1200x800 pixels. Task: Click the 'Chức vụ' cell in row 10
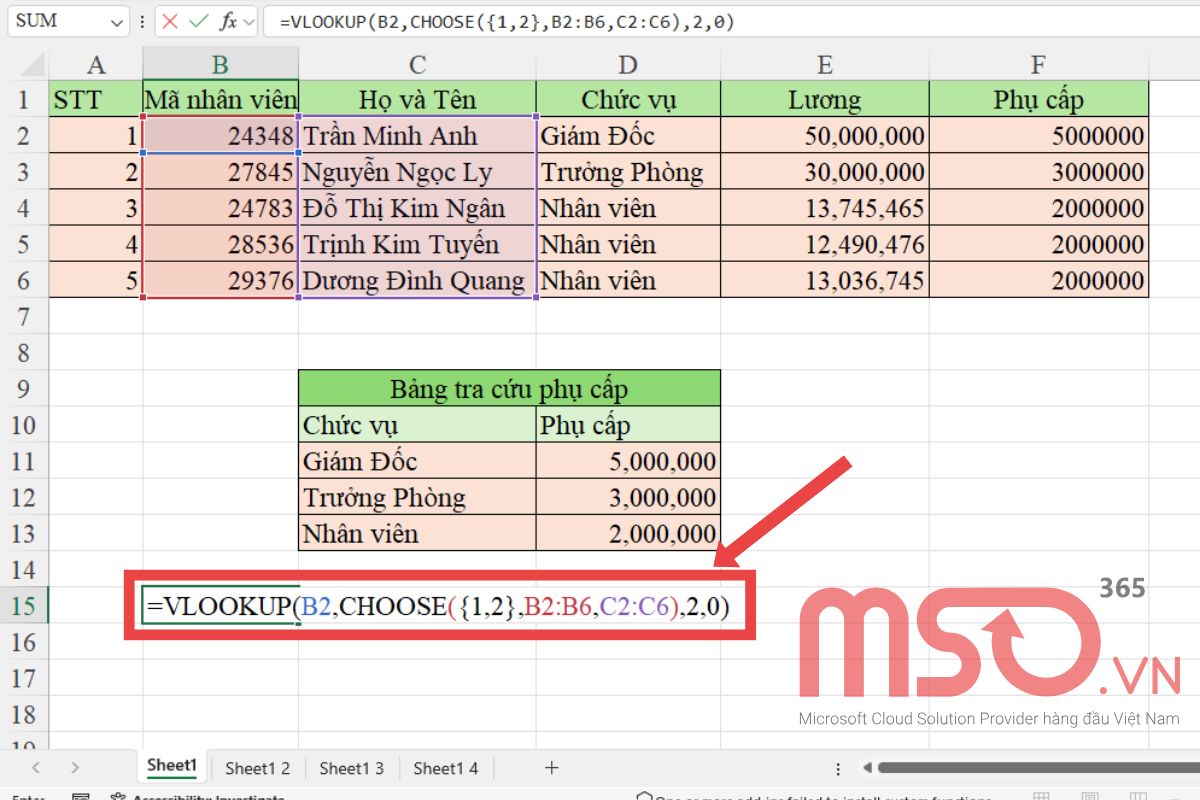click(x=417, y=425)
